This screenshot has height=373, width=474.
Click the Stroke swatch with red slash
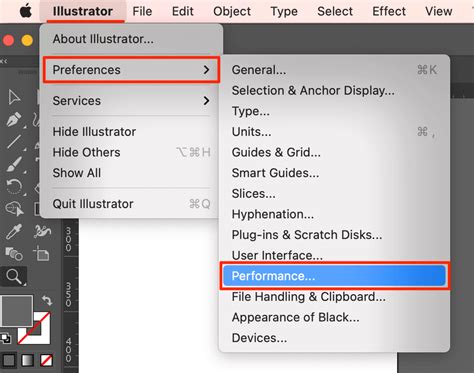pos(34,328)
